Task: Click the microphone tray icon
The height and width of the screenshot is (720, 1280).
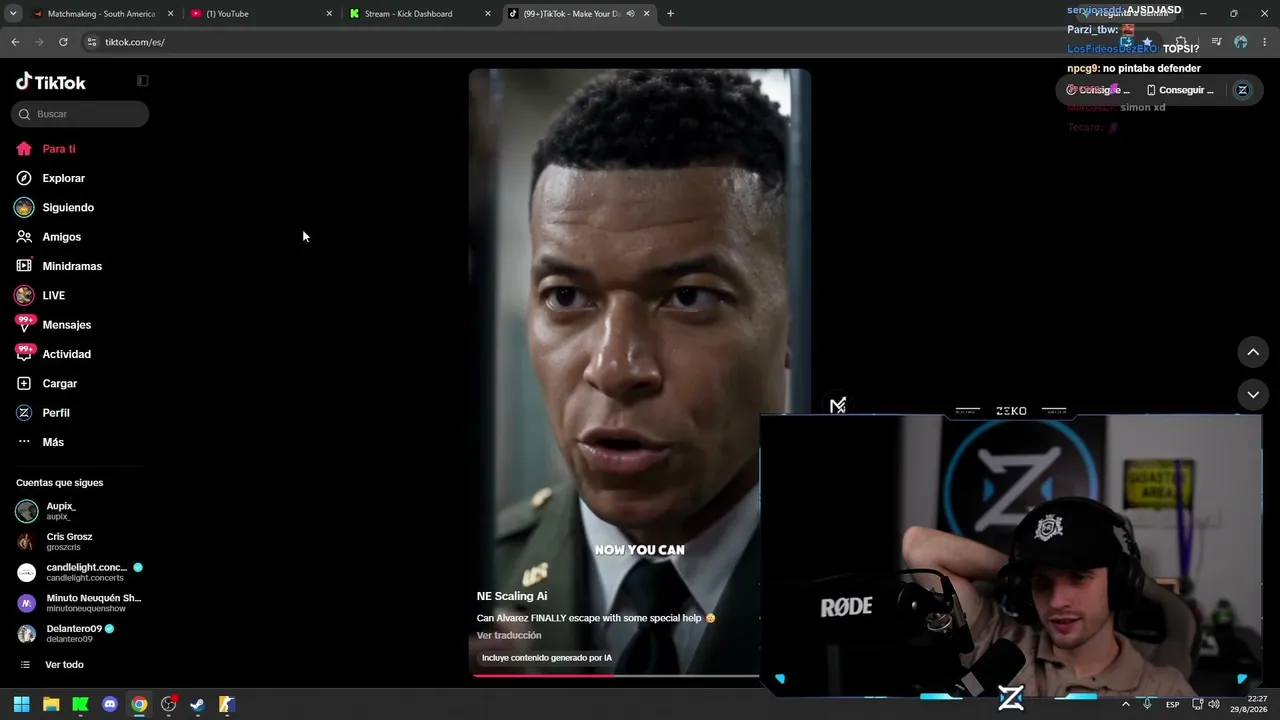Action: coord(1147,704)
